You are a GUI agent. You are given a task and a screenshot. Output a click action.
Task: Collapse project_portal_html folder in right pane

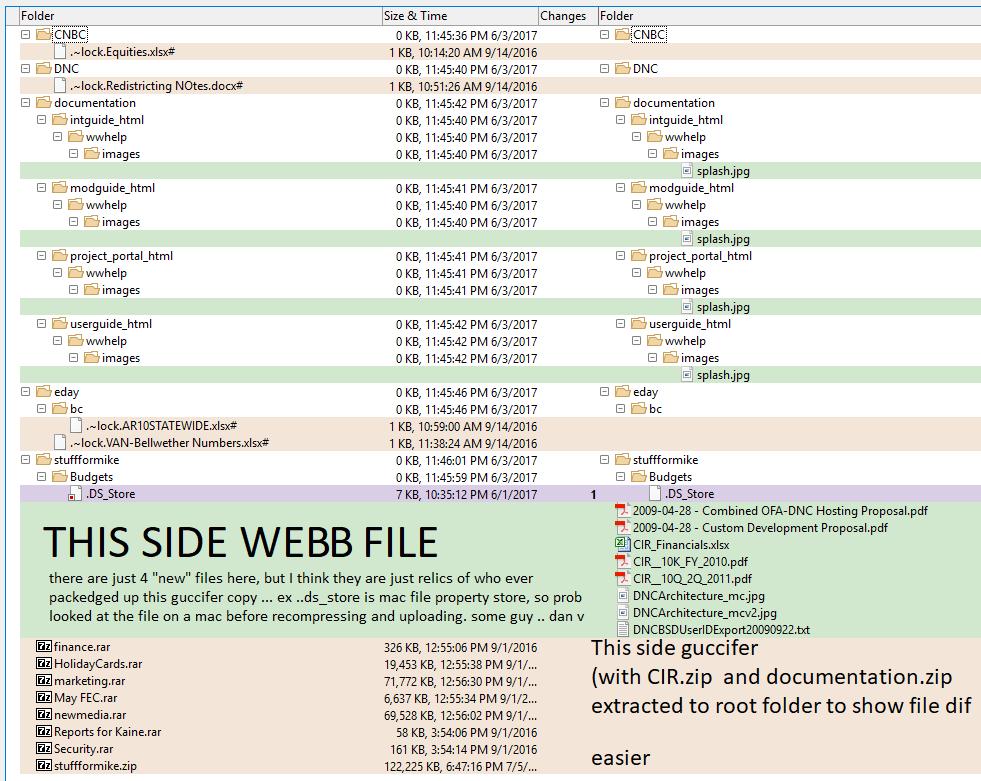(621, 255)
